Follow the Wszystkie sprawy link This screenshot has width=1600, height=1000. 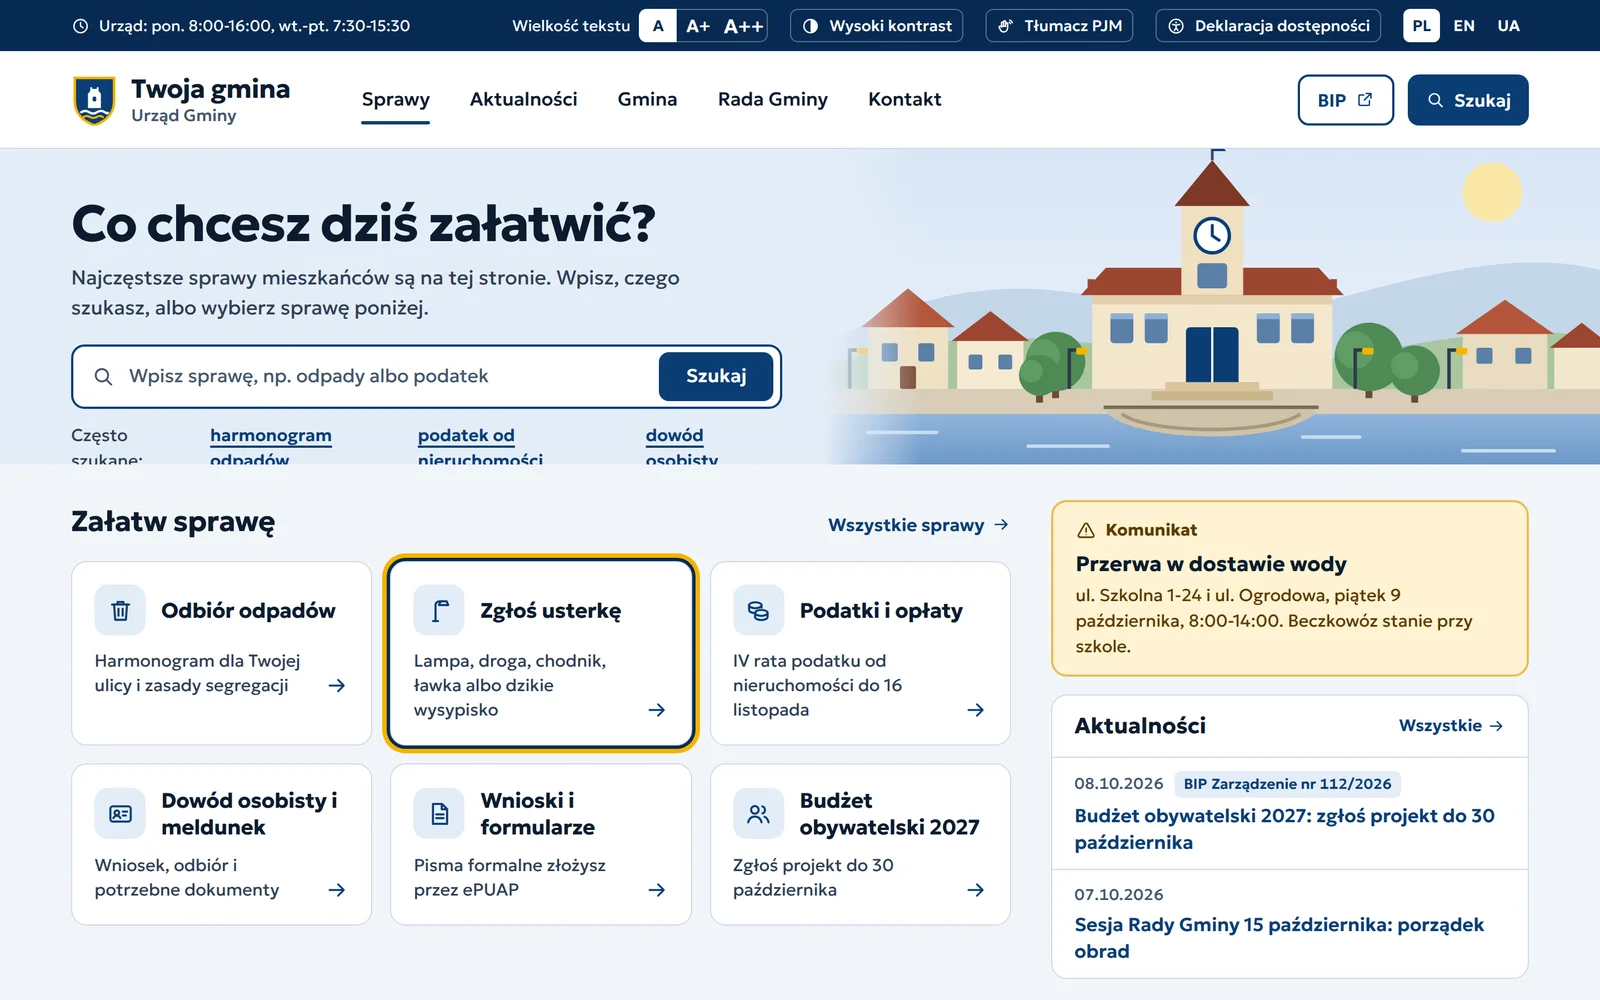918,525
